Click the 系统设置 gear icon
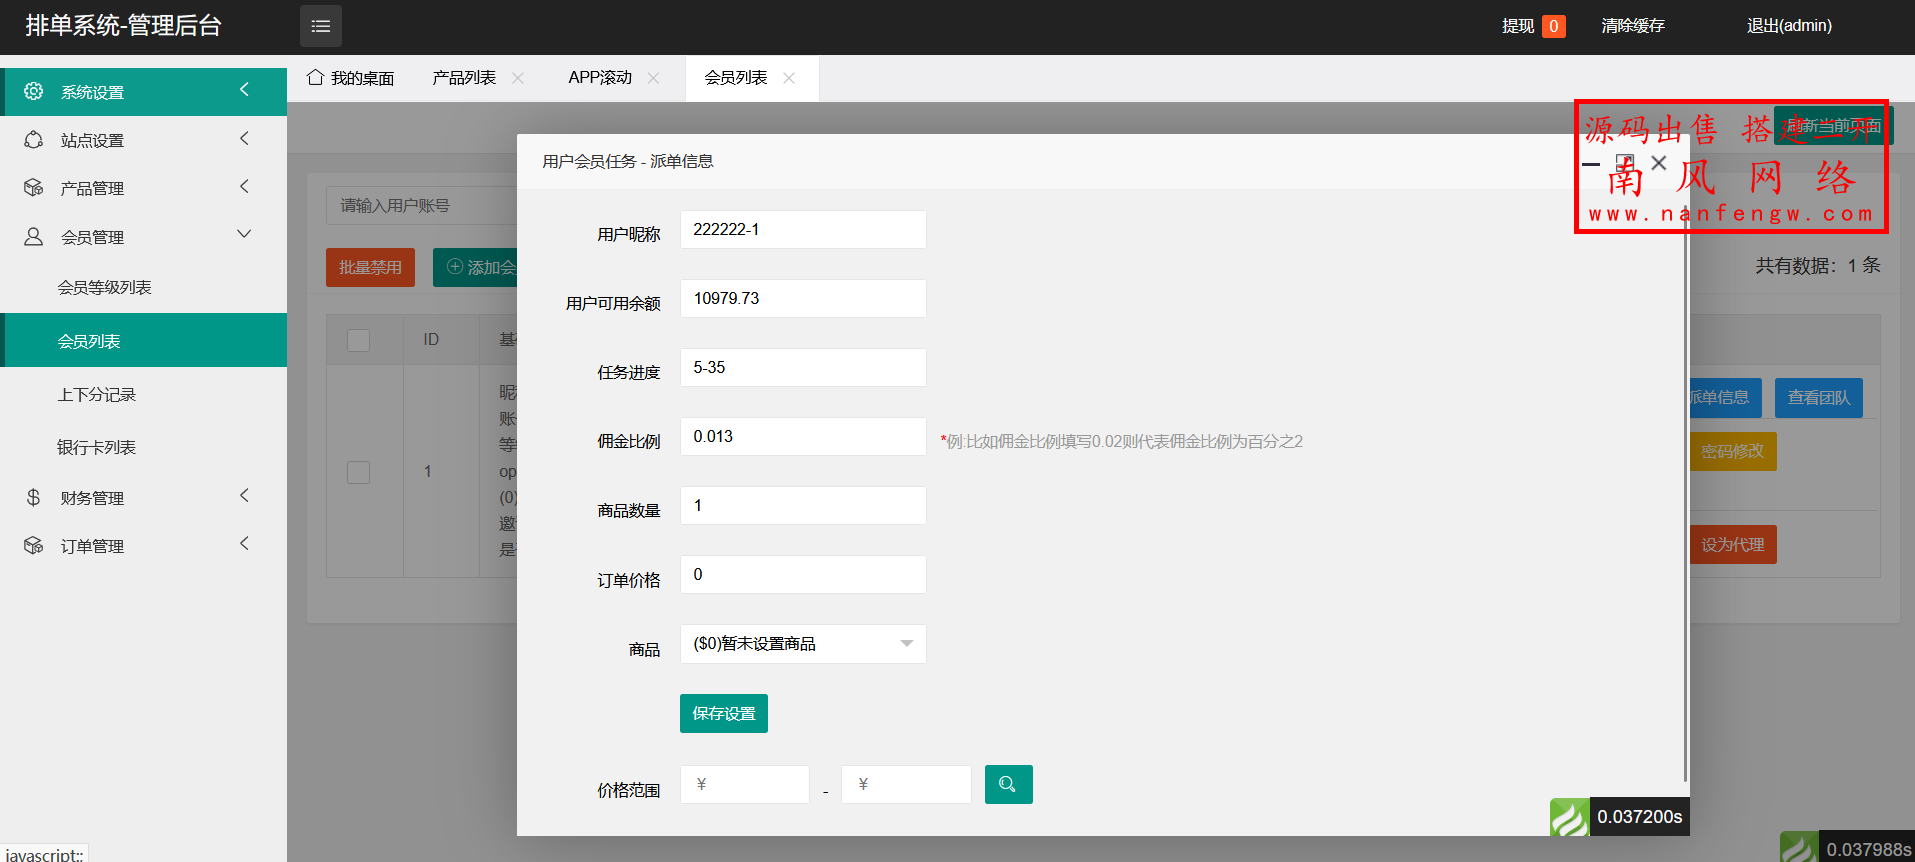This screenshot has width=1915, height=862. pyautogui.click(x=33, y=91)
